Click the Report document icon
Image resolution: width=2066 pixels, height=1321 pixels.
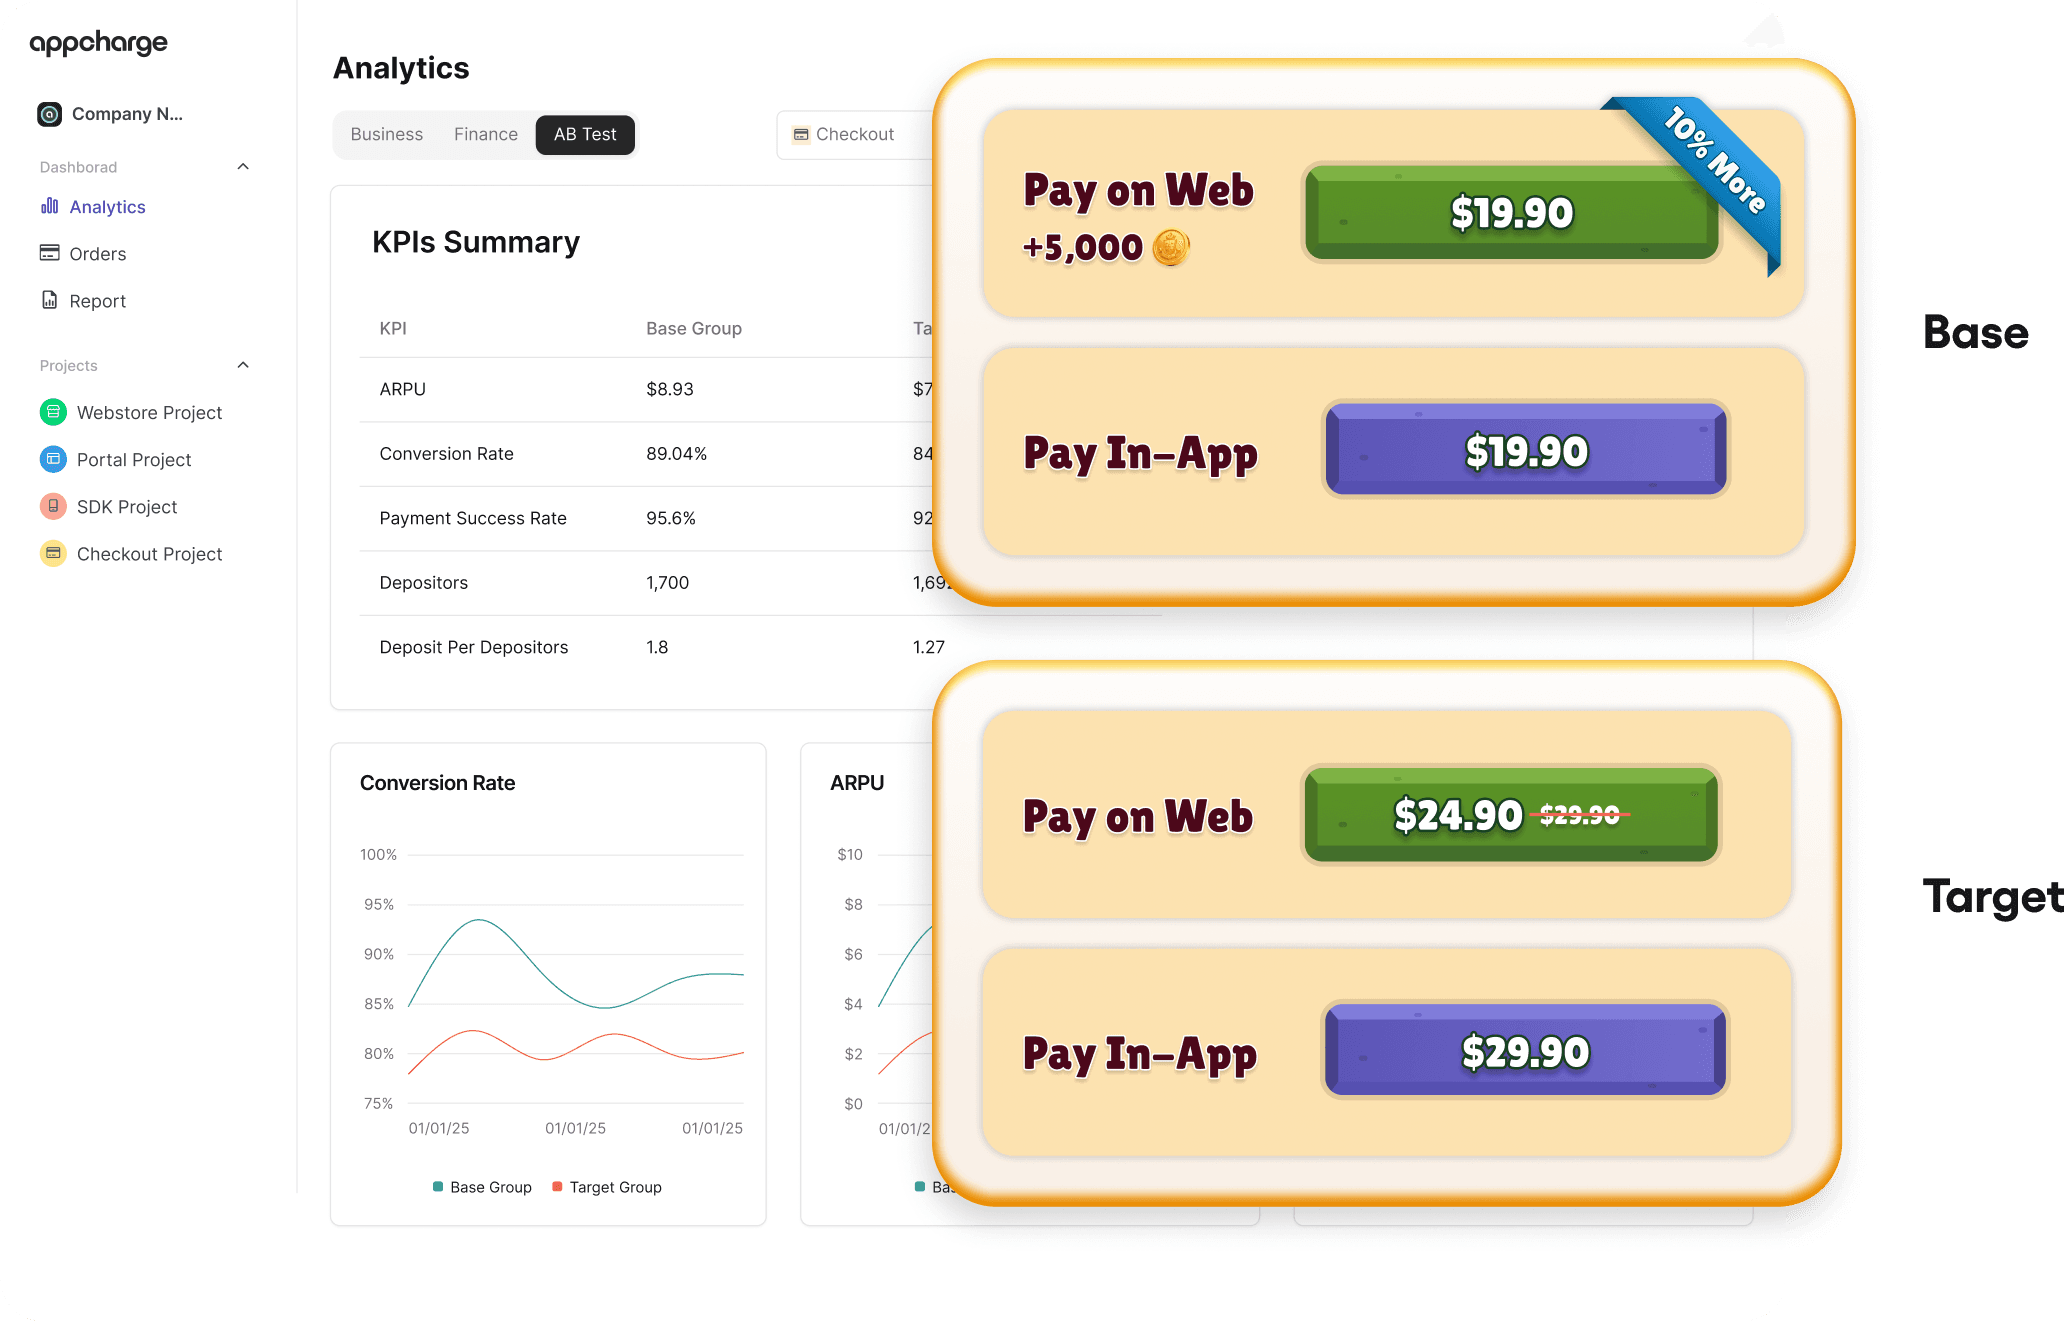pyautogui.click(x=49, y=300)
